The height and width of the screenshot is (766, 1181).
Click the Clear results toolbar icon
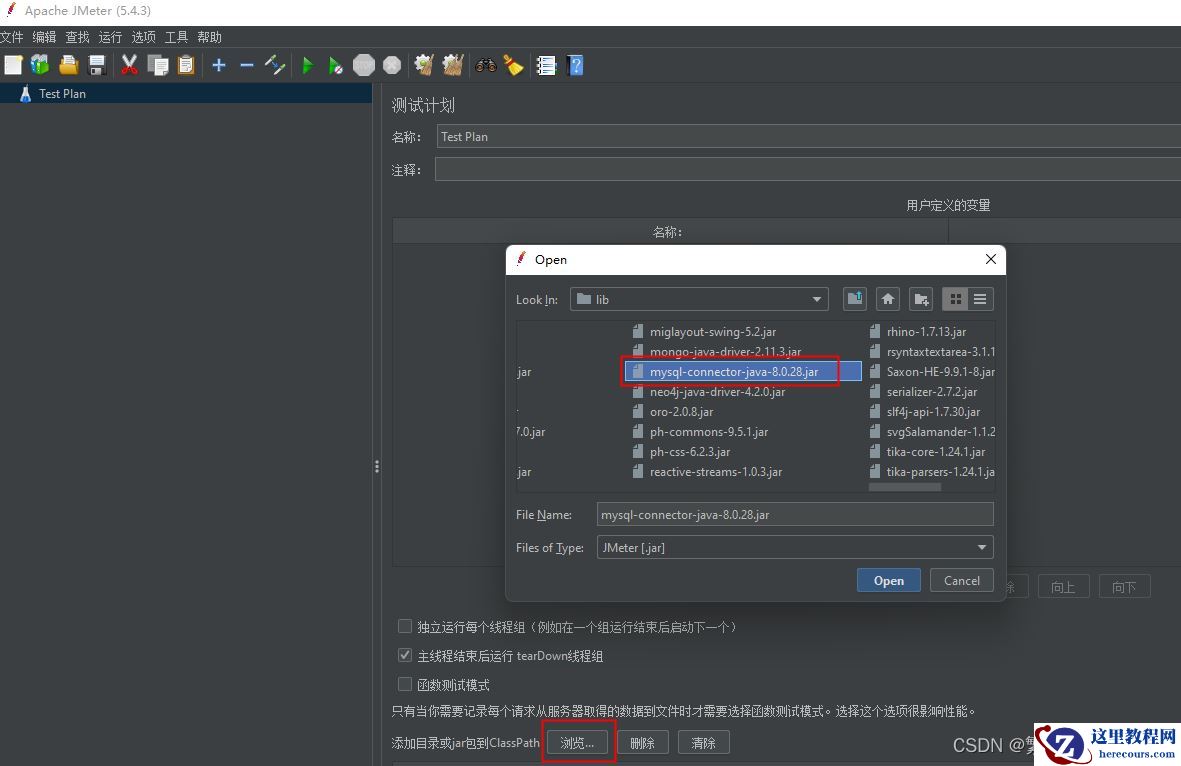424,66
